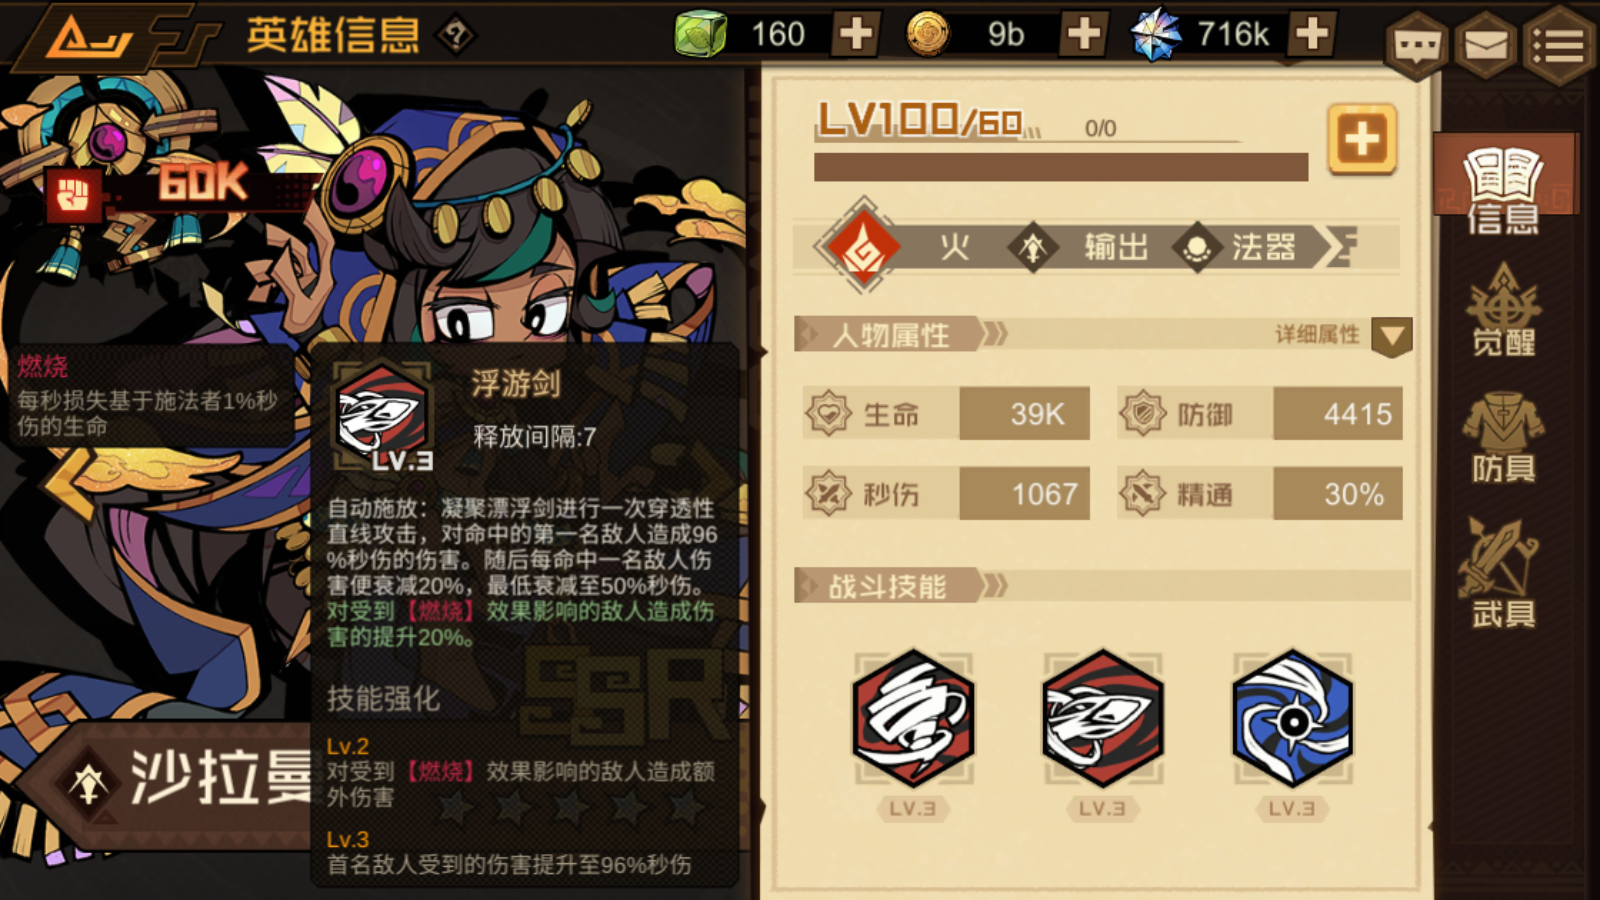Expand 详细属性 dropdown arrow

coord(1392,337)
